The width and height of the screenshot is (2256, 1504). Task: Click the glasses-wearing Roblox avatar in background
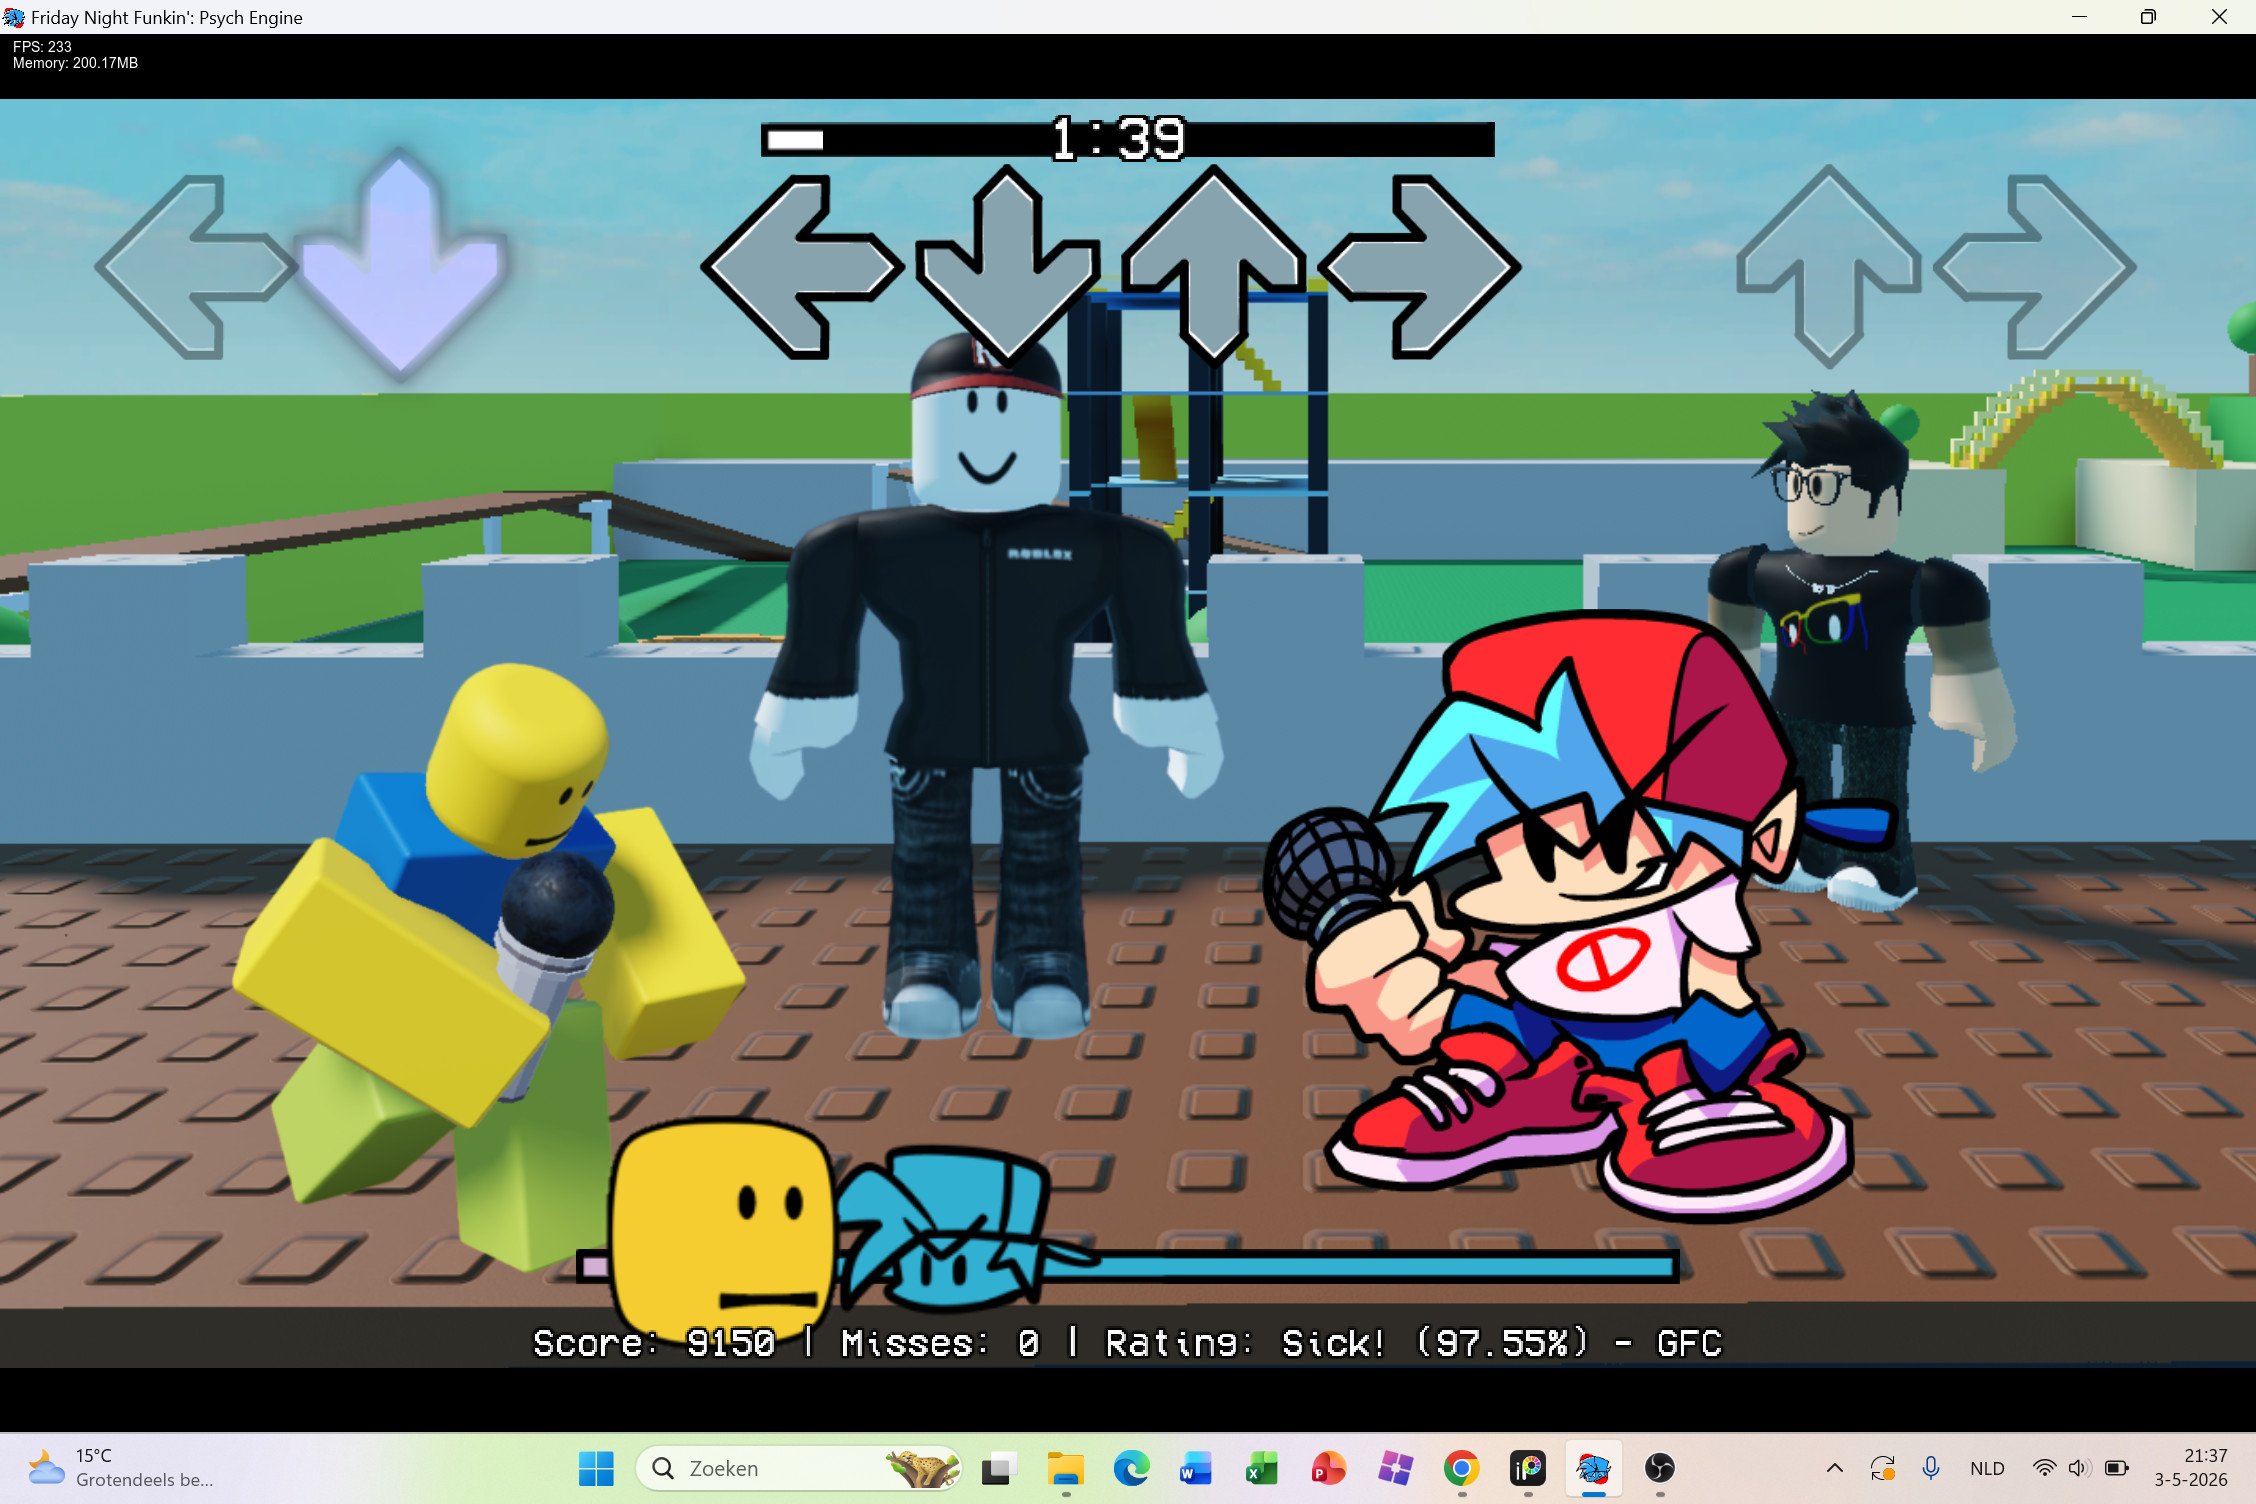(1860, 650)
